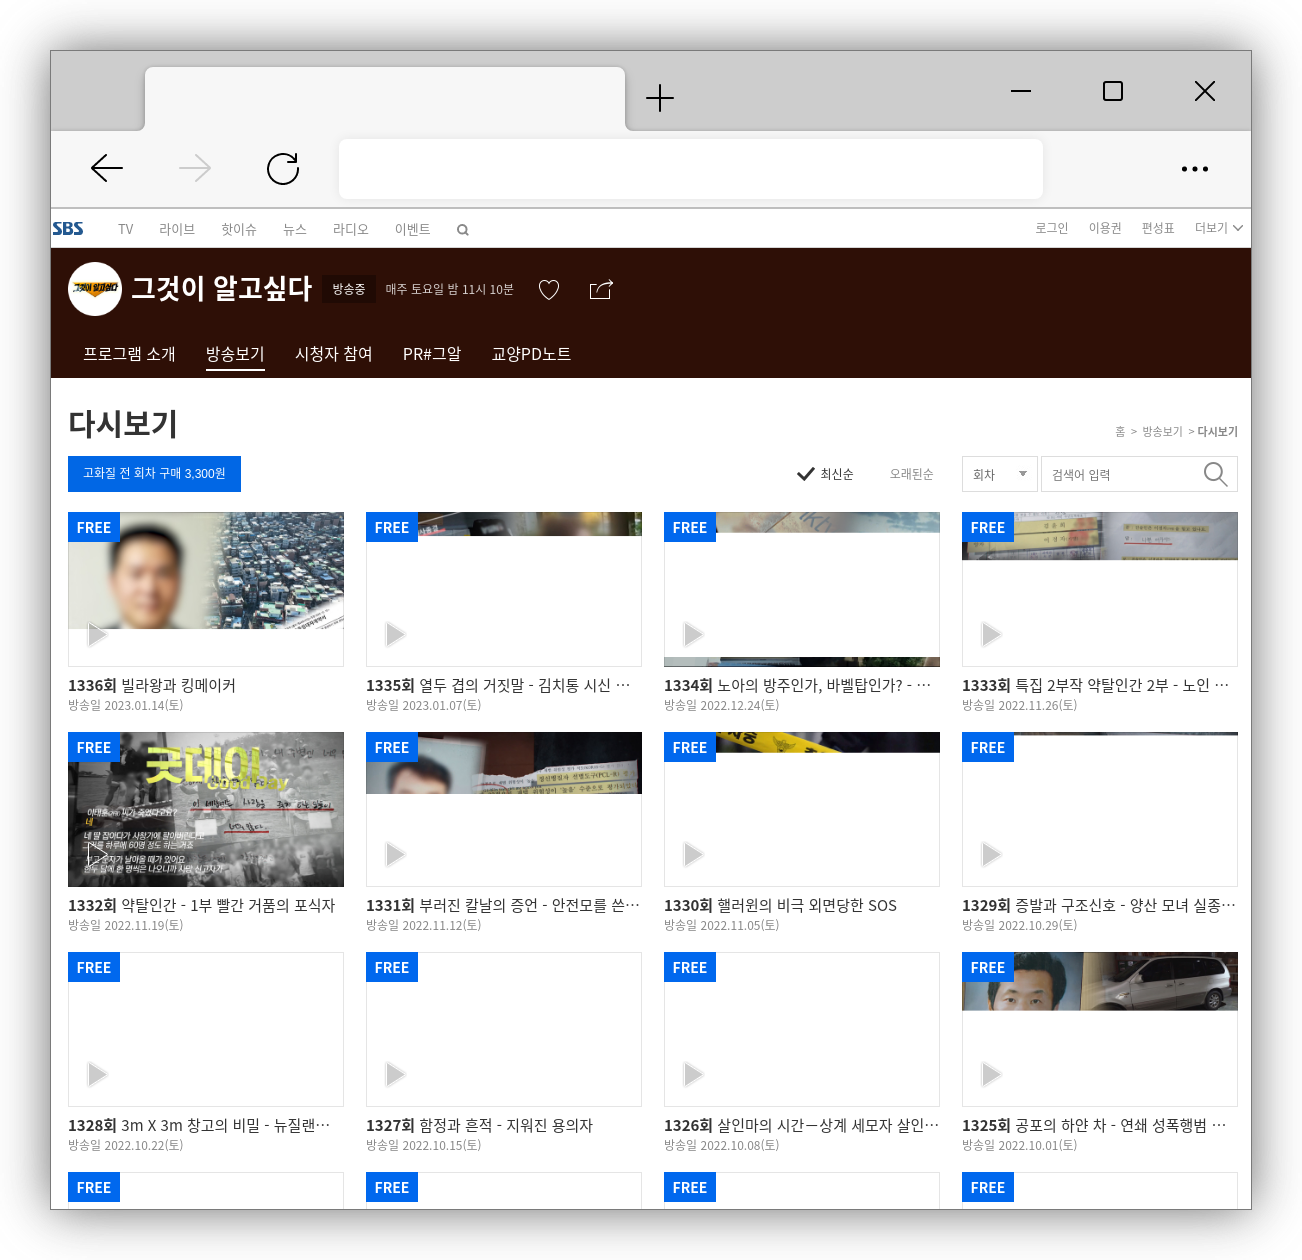1302x1260 pixels.
Task: Click the 고화질 전 회차 구매 button
Action: tap(154, 474)
